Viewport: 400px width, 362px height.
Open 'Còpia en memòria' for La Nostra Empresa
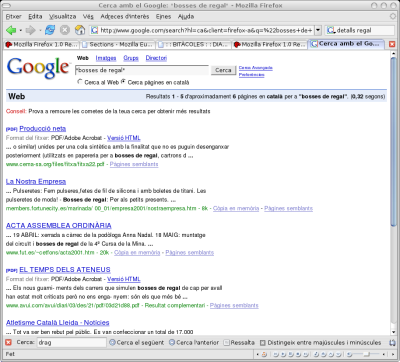coord(236,208)
